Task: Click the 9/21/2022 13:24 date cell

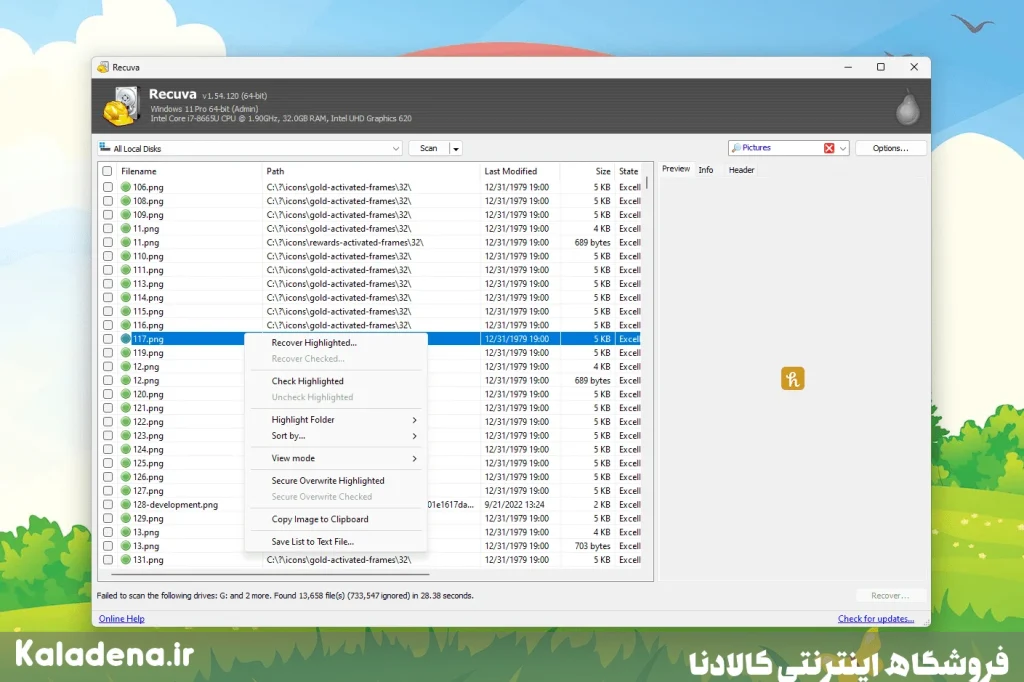Action: click(x=515, y=504)
